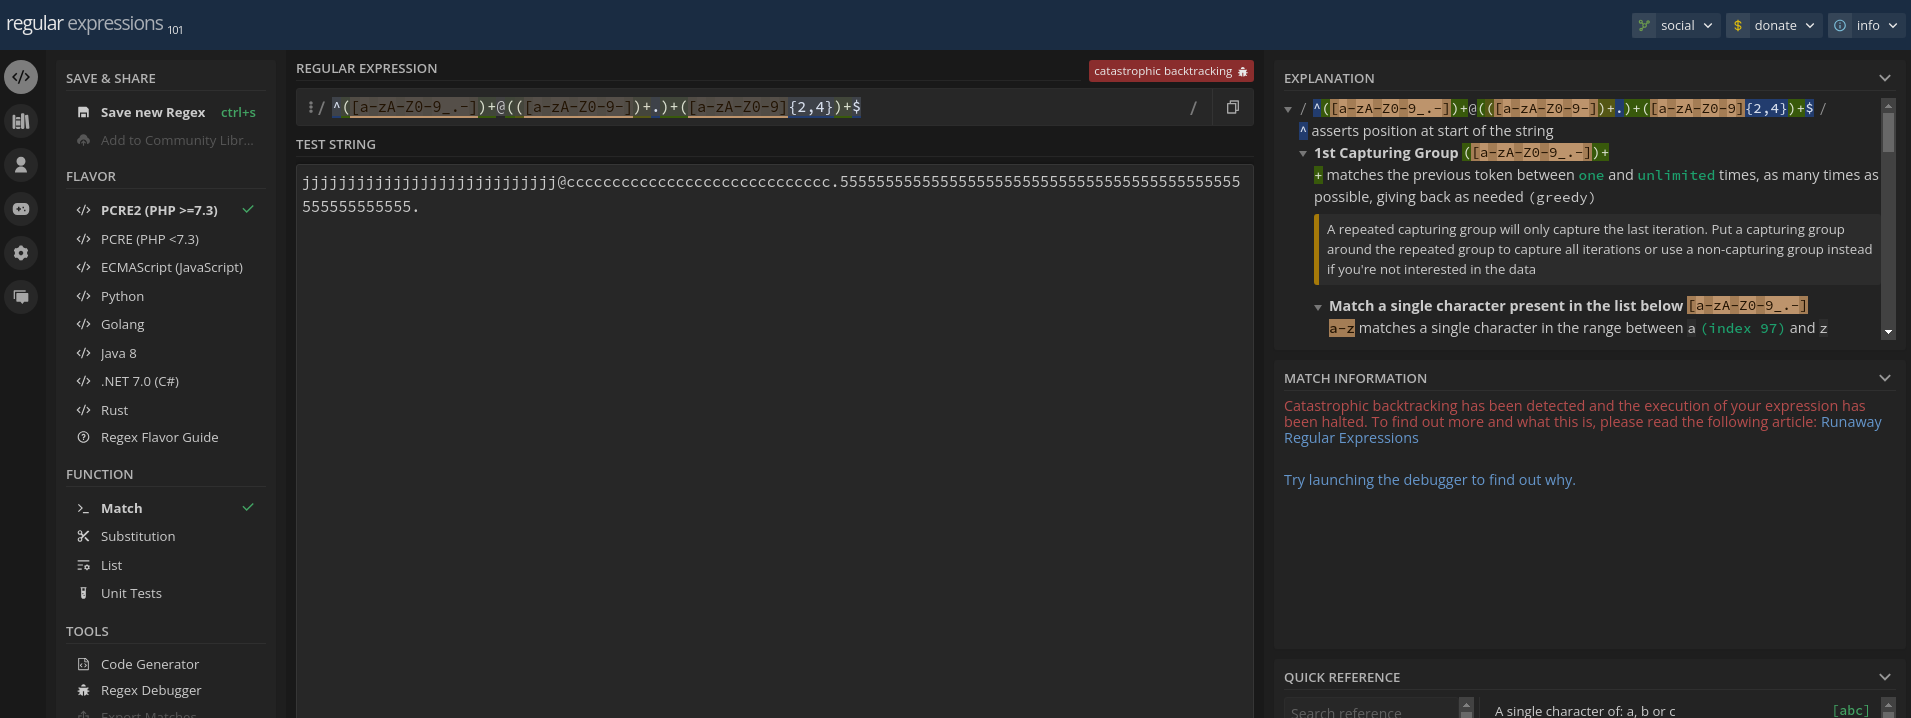
Task: Collapse the 1st Capturing Group node
Action: pyautogui.click(x=1303, y=153)
